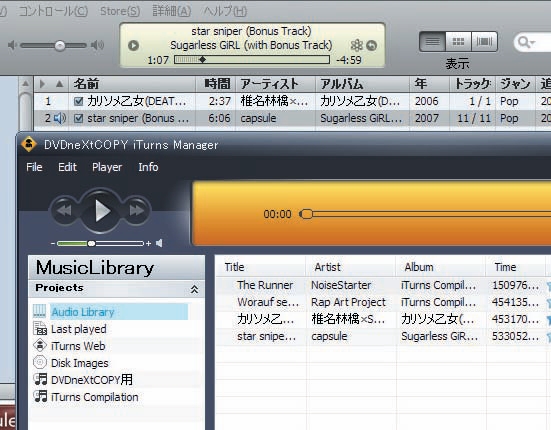Select the capsule star sniper row in iTurns
Image resolution: width=551 pixels, height=430 pixels.
pyautogui.click(x=383, y=336)
